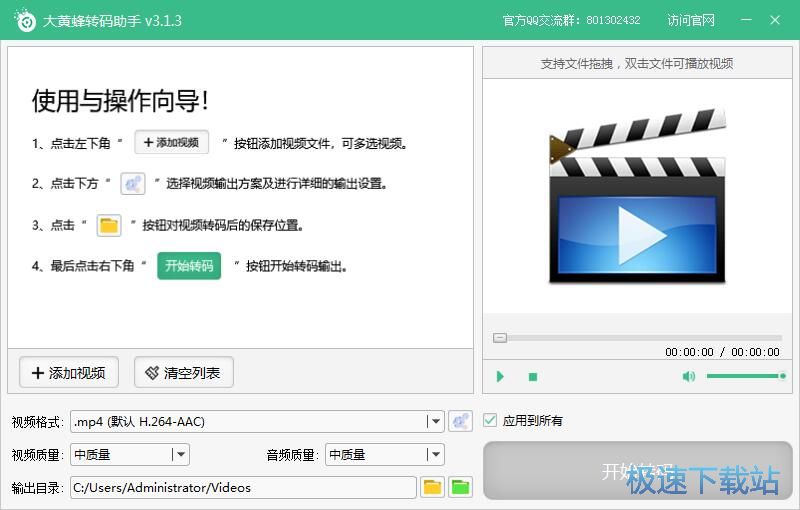The width and height of the screenshot is (800, 510).
Task: Open the 音频质量 dropdown
Action: click(x=434, y=454)
